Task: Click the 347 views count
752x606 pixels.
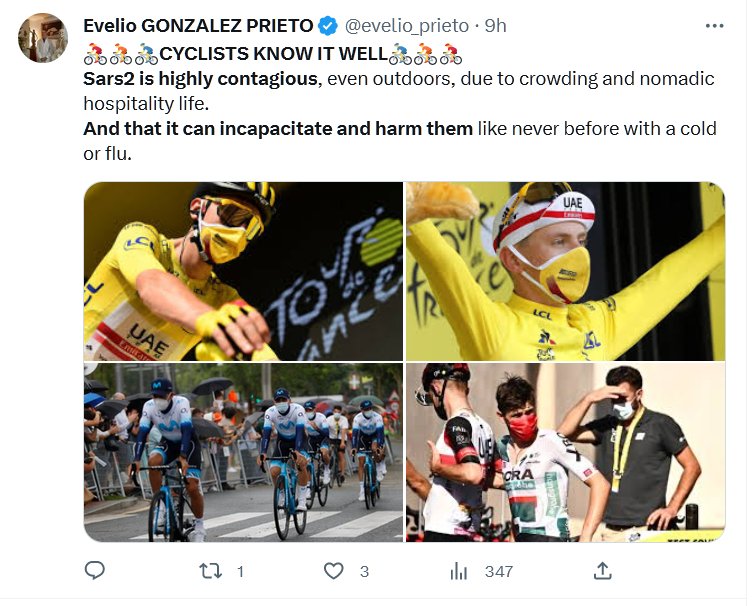Action: click(498, 572)
